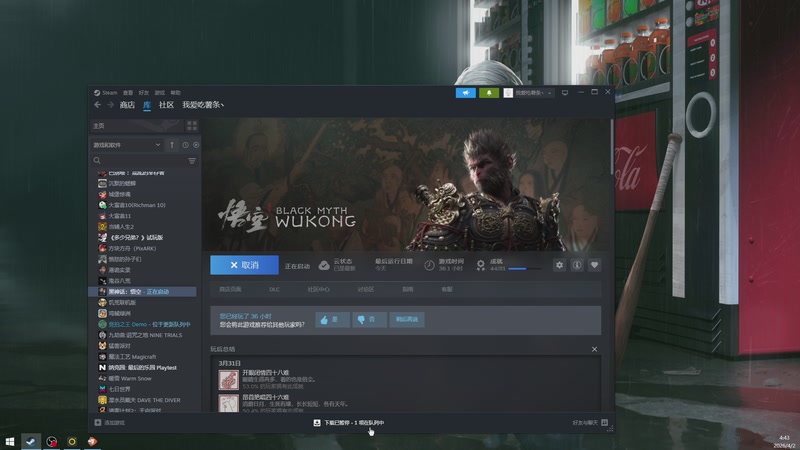Click the green notifications bell button
Screen dimensions: 800x450
489,93
